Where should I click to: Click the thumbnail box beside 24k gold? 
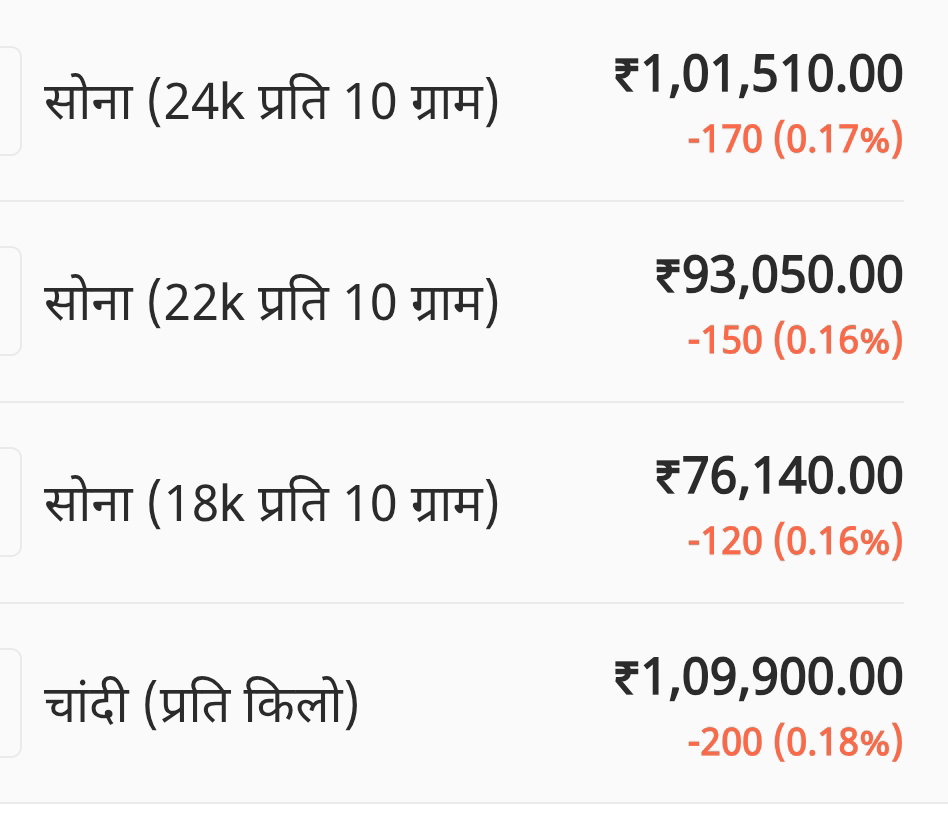click(x=10, y=101)
